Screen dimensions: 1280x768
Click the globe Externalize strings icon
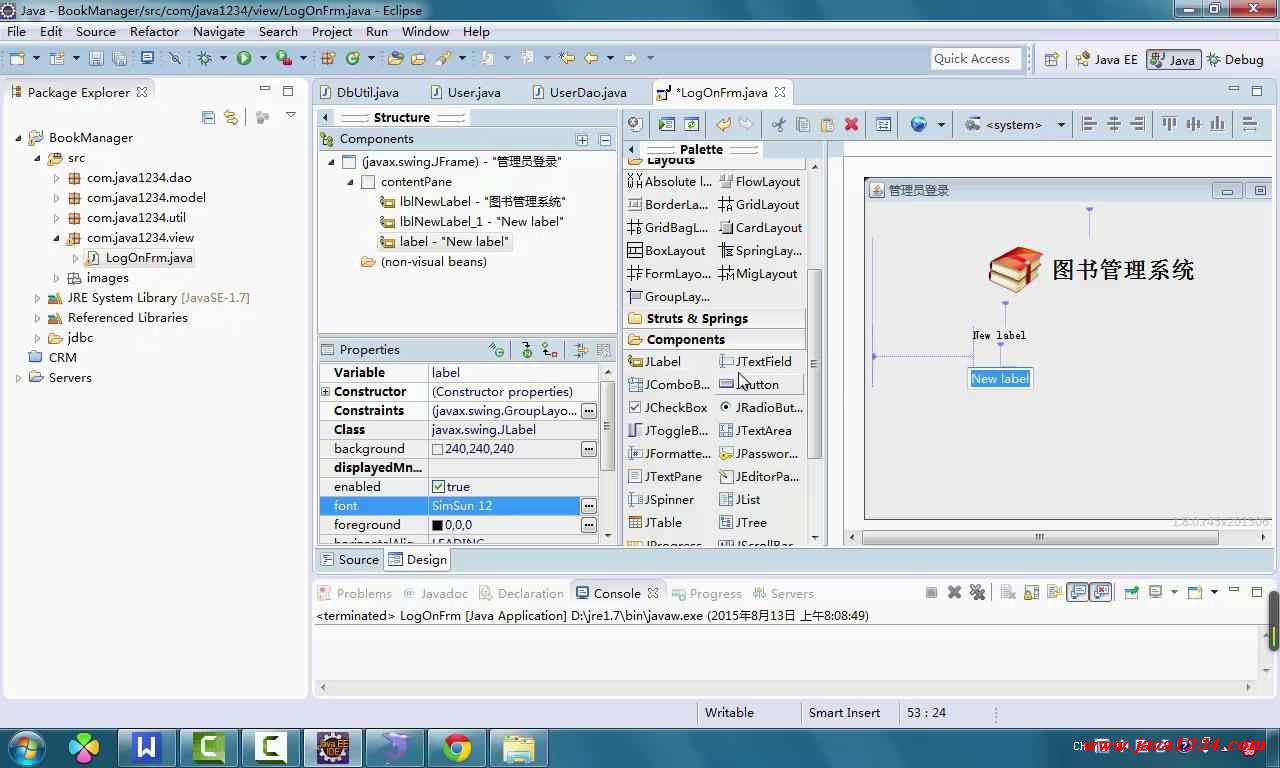919,124
